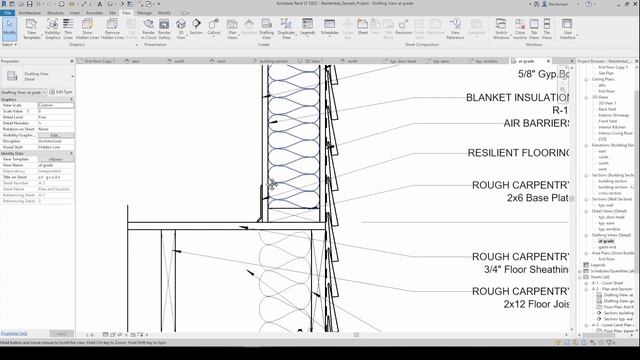Switch to Tab Views layout
Image resolution: width=640 pixels, height=360 pixels.
533,29
